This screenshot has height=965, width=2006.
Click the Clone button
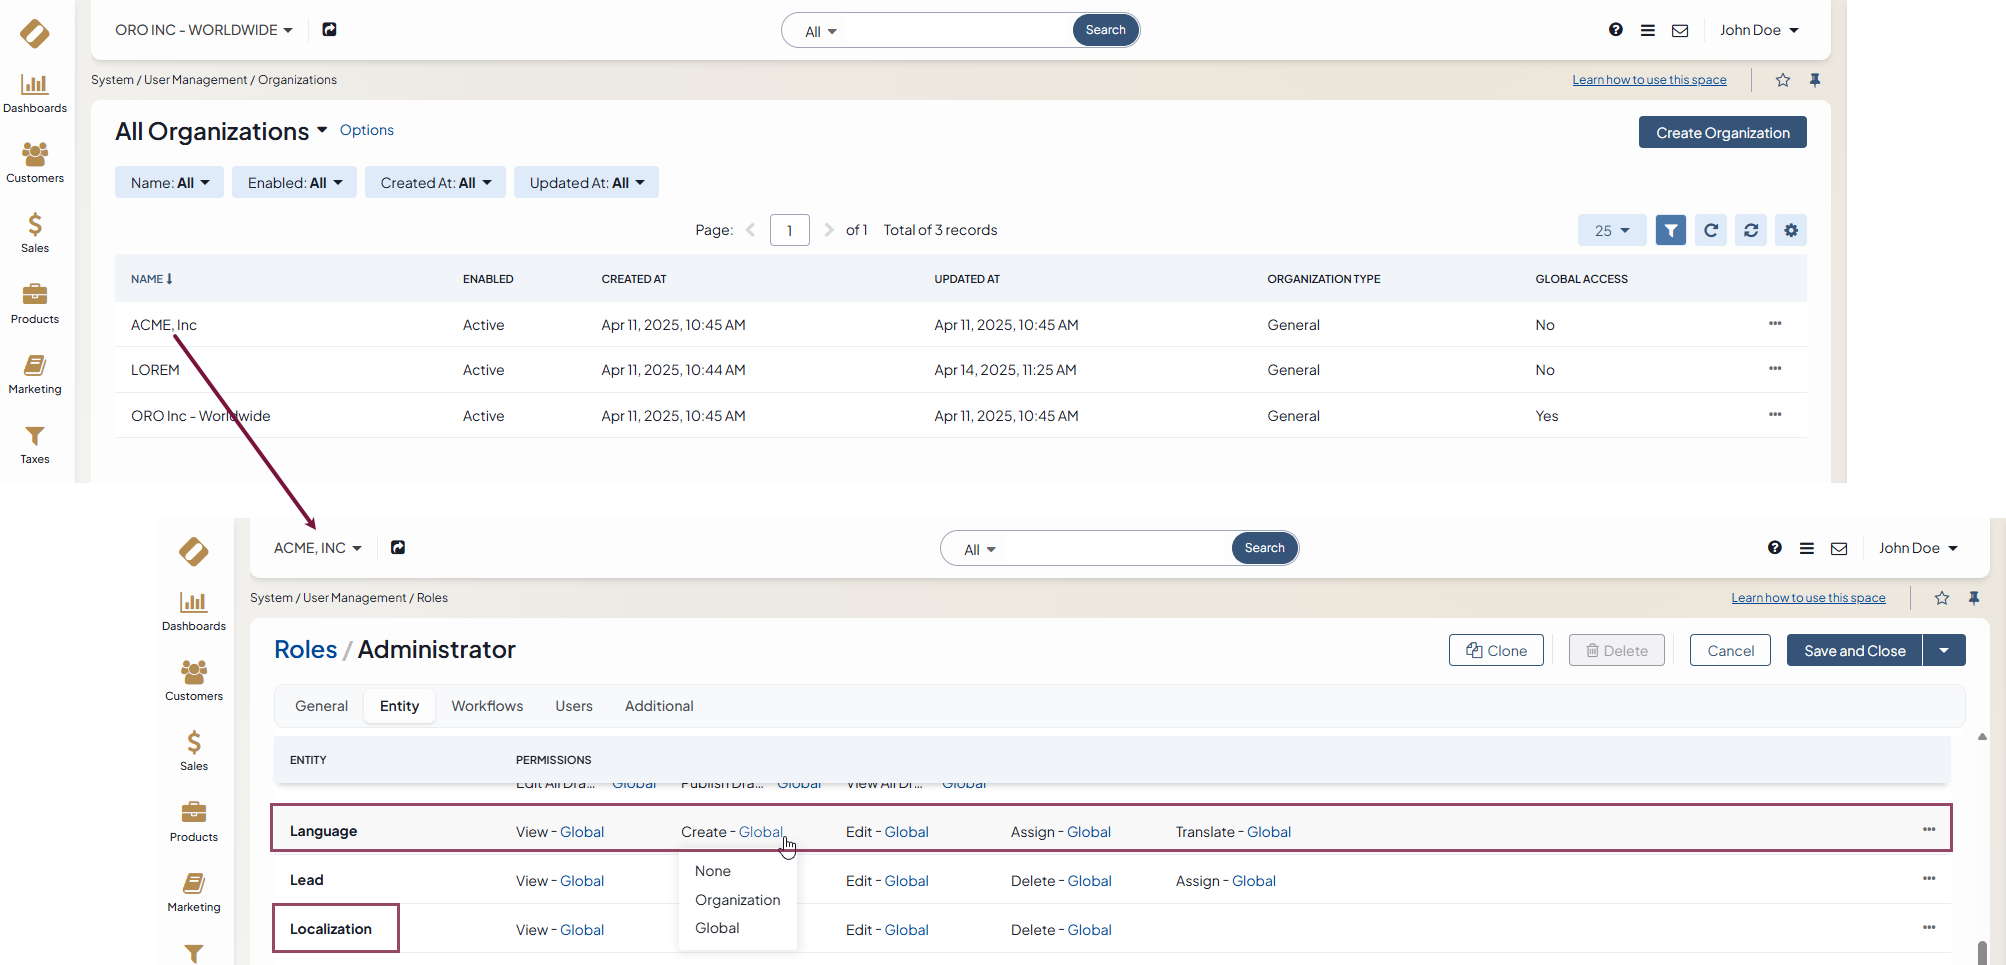(x=1495, y=650)
